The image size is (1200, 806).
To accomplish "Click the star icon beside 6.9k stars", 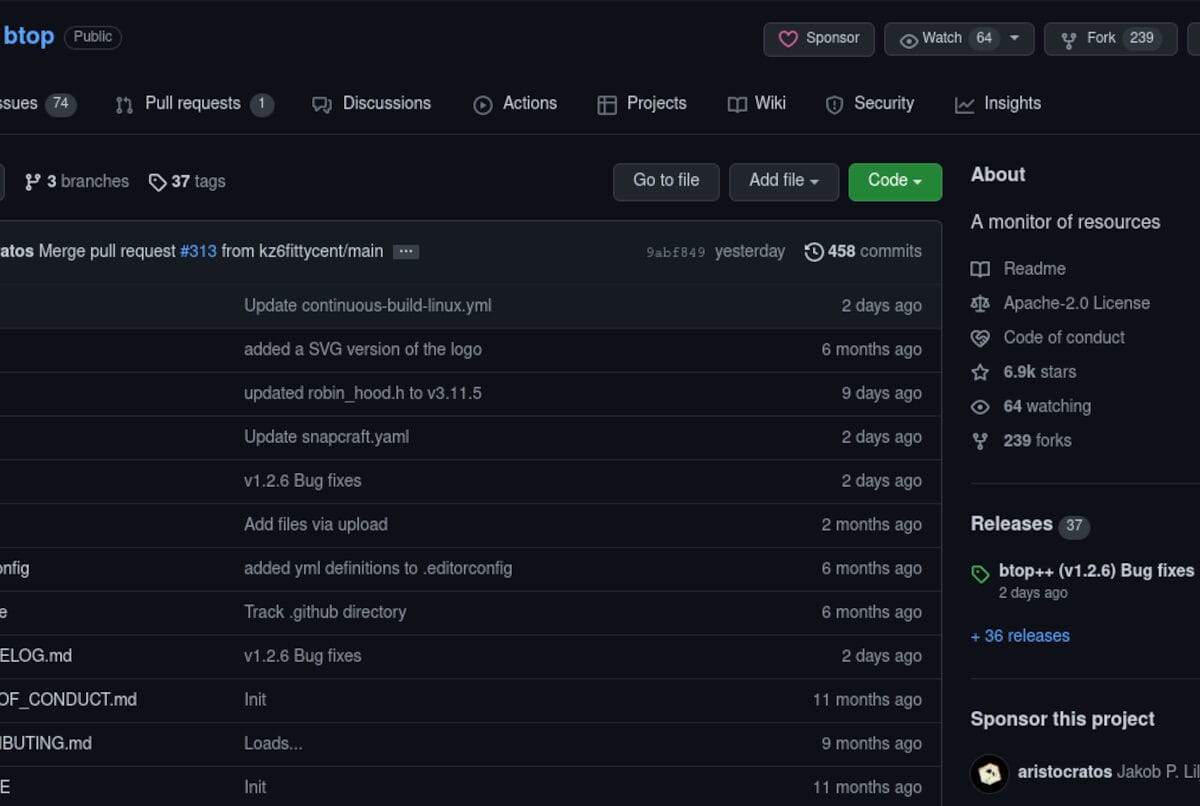I will pos(980,372).
